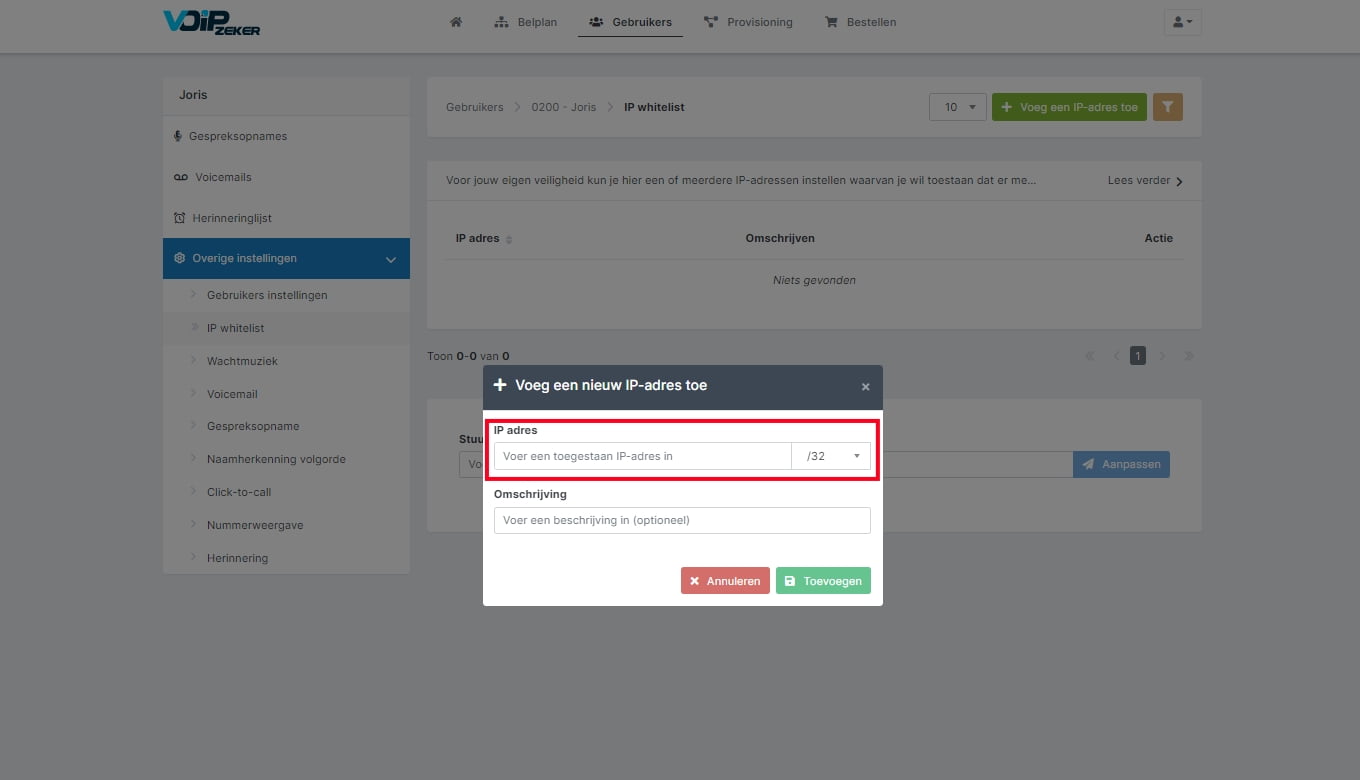Click the VoIPzeker logo

pyautogui.click(x=212, y=22)
